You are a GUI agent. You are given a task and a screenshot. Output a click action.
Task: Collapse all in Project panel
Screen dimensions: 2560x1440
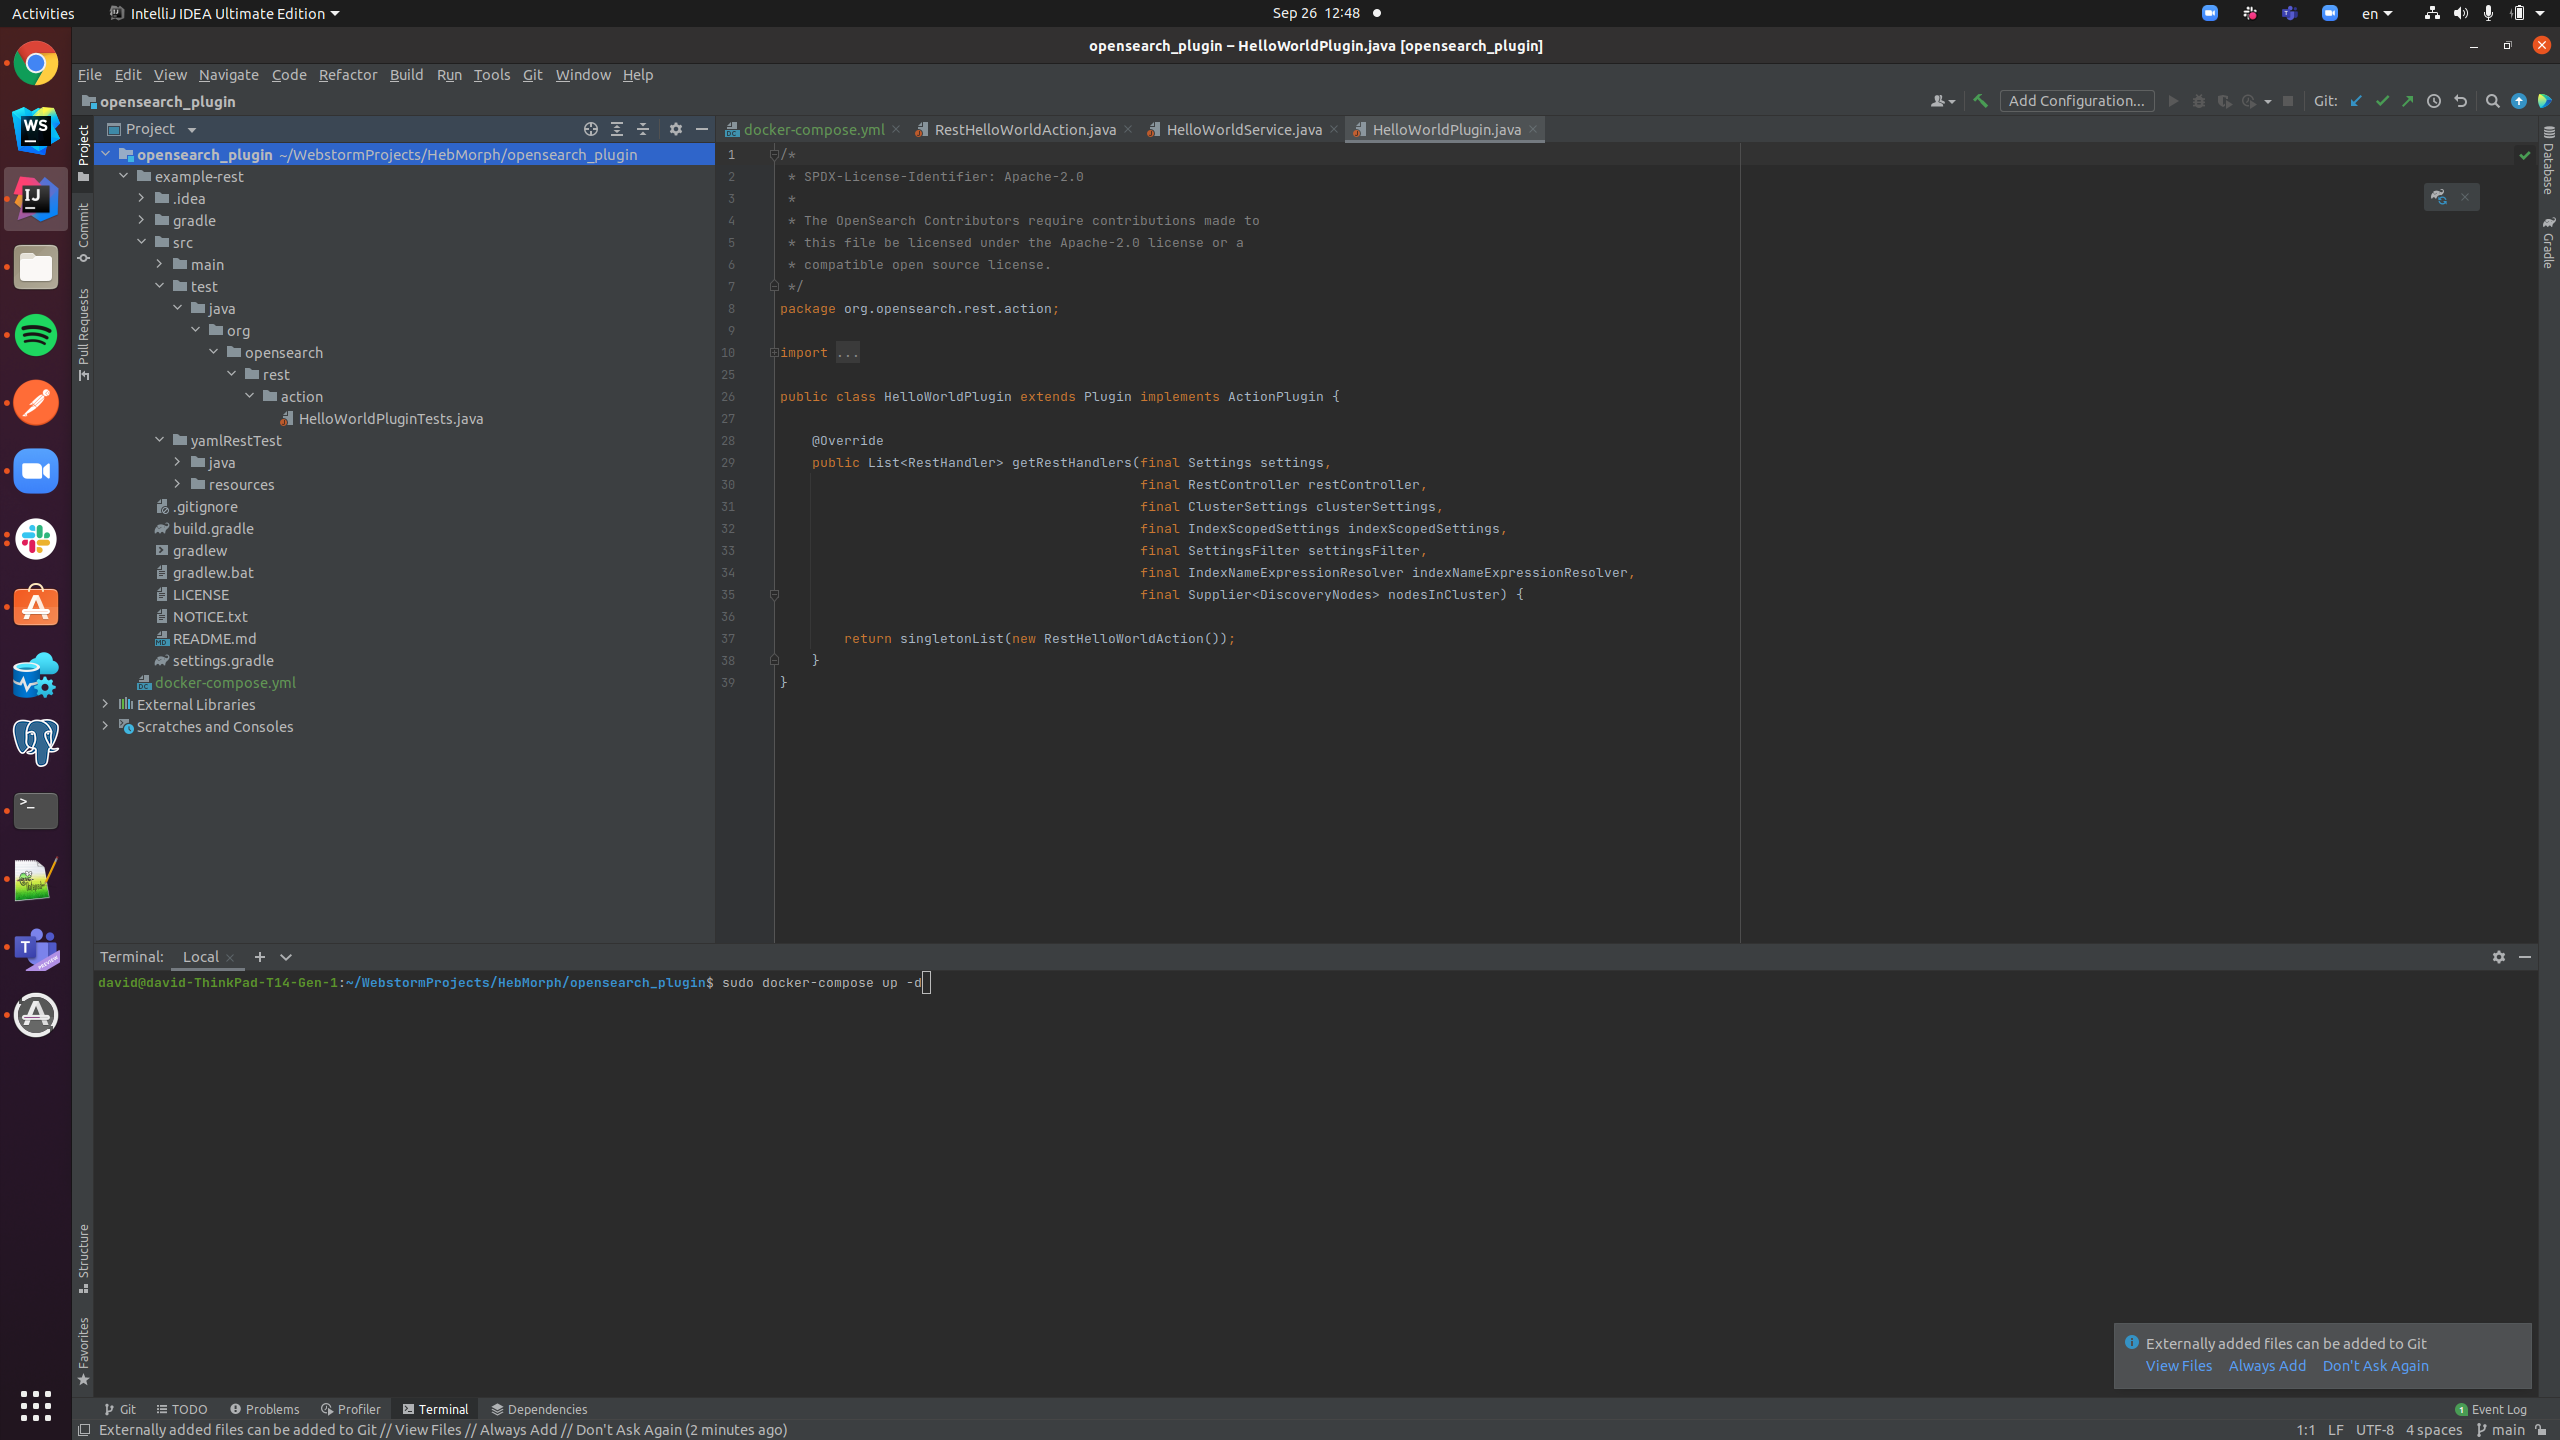(x=643, y=129)
